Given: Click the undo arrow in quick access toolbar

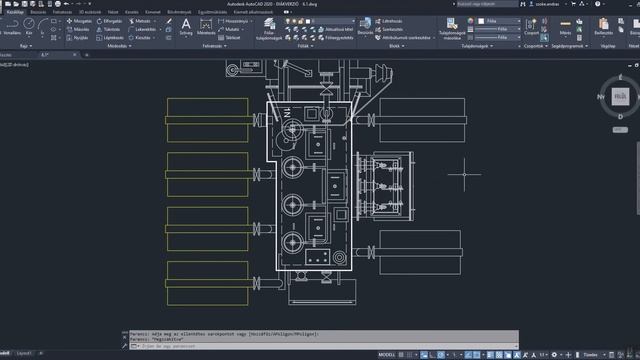Looking at the screenshot, I should pos(66,4).
